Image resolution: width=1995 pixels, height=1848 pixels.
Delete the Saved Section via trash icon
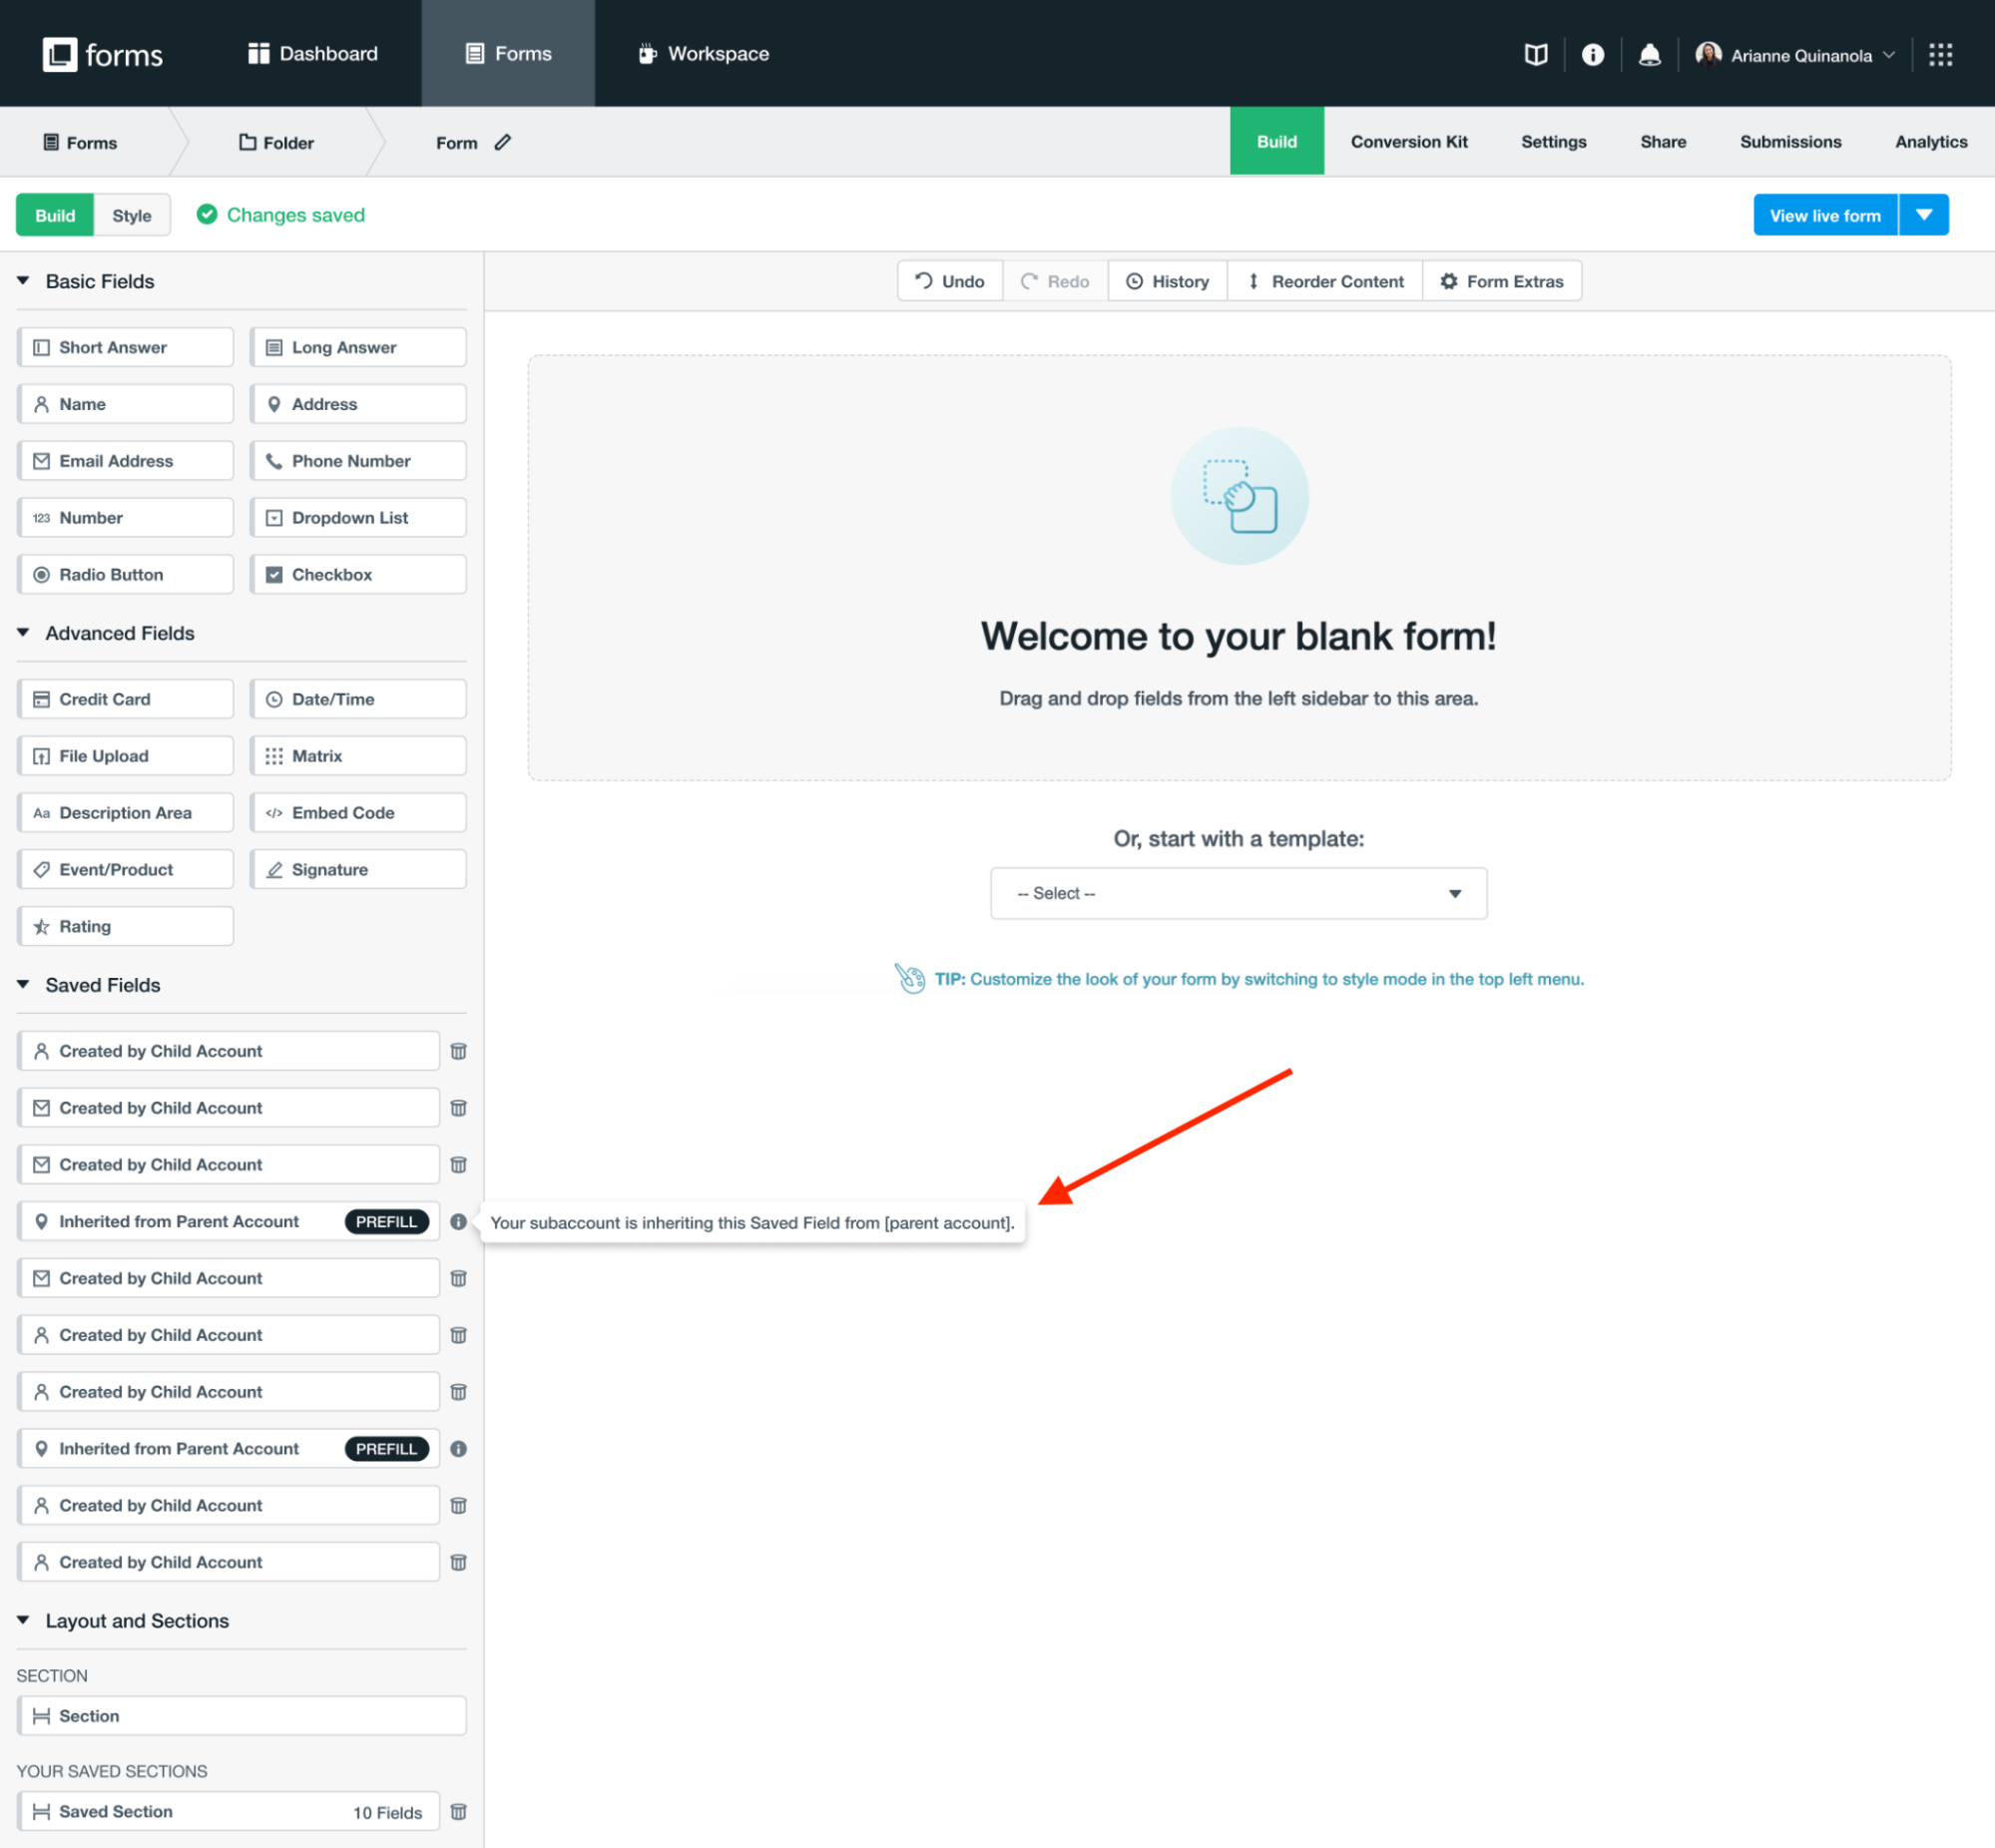(x=459, y=1811)
